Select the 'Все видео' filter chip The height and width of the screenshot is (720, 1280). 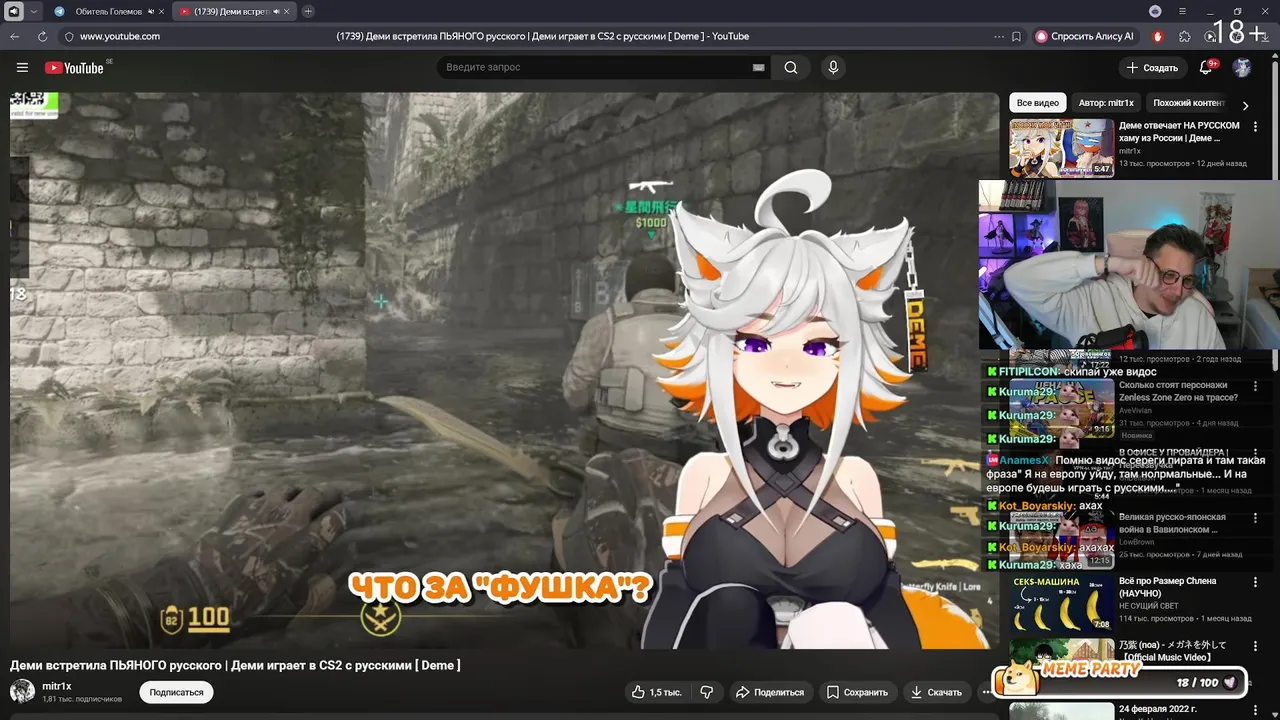pos(1037,103)
